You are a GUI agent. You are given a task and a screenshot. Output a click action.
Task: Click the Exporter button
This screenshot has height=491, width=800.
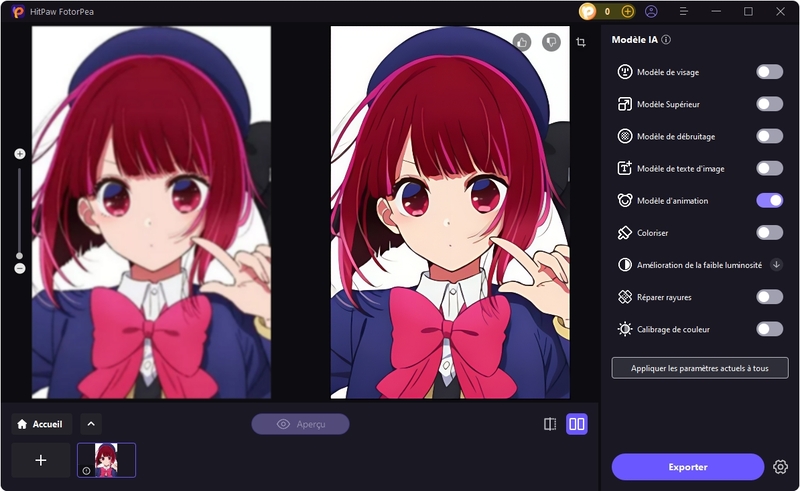point(688,467)
